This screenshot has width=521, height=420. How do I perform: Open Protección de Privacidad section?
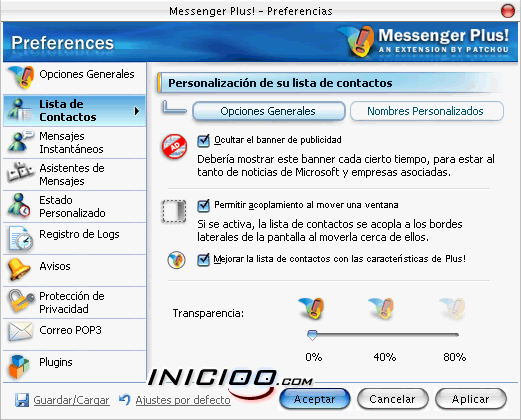coord(75,303)
